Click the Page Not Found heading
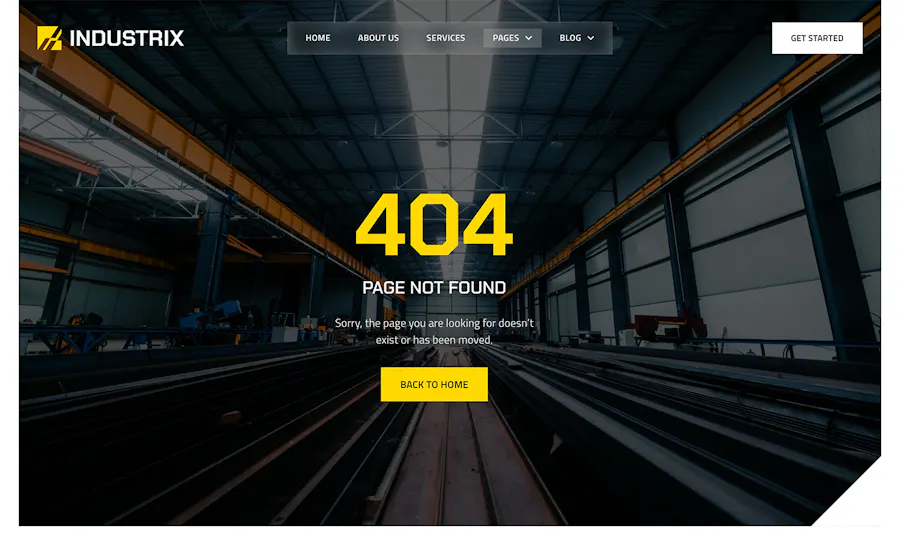The height and width of the screenshot is (545, 900). point(434,287)
